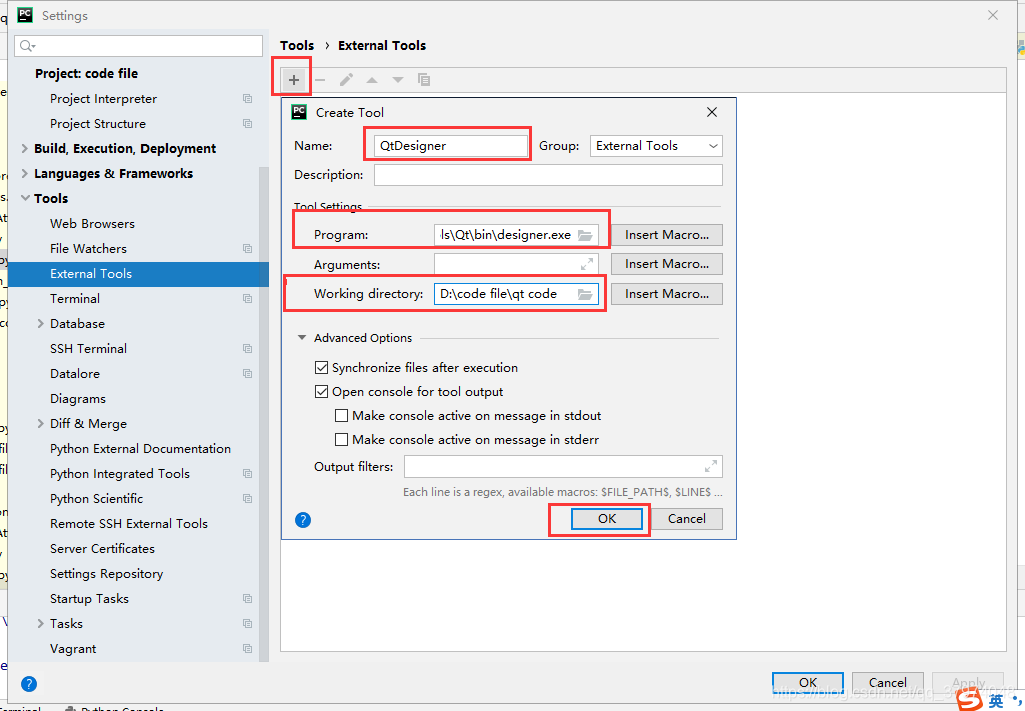1025x711 pixels.
Task: Expand the Tasks tree node
Action: tap(41, 623)
